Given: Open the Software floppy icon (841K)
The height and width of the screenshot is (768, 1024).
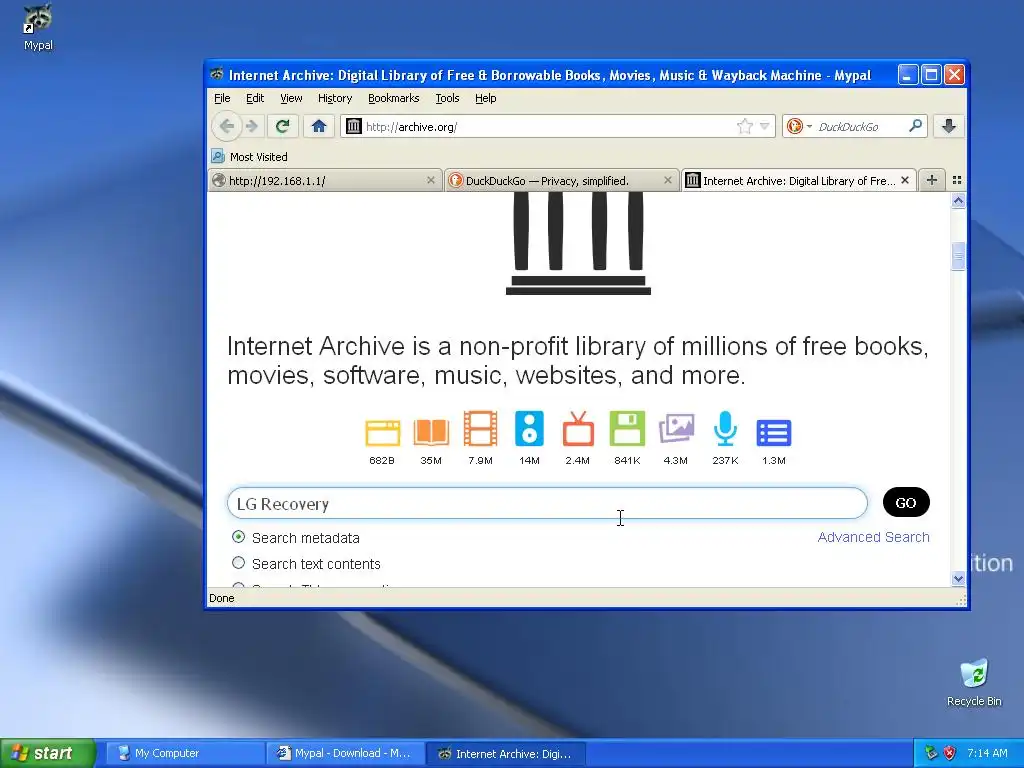Looking at the screenshot, I should pos(627,429).
